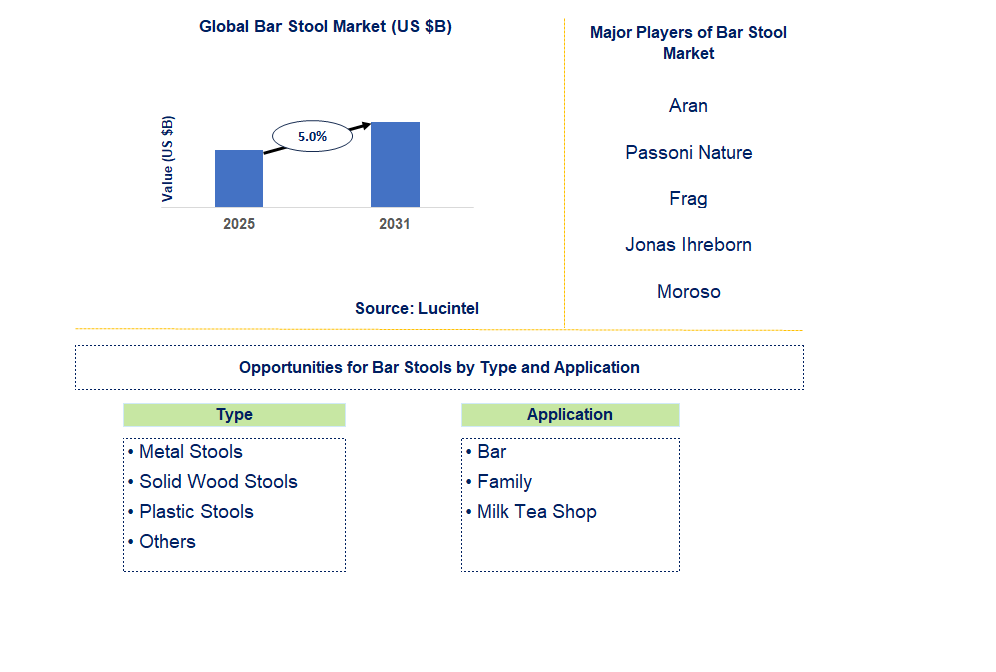Select the player name 'Passoni Nature'

[689, 152]
